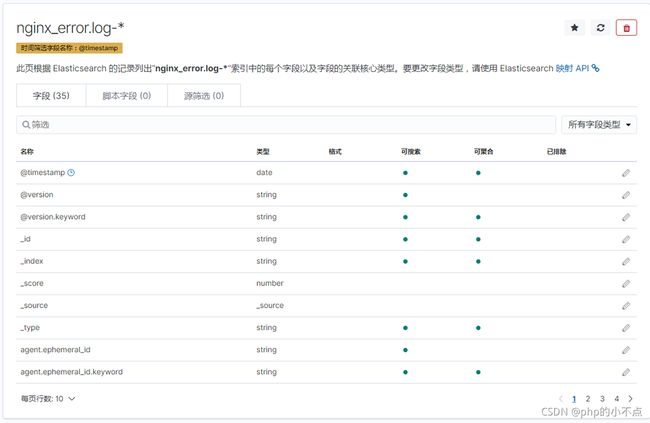Click the 可搜索 column header
This screenshot has height=423, width=650.
(x=411, y=151)
